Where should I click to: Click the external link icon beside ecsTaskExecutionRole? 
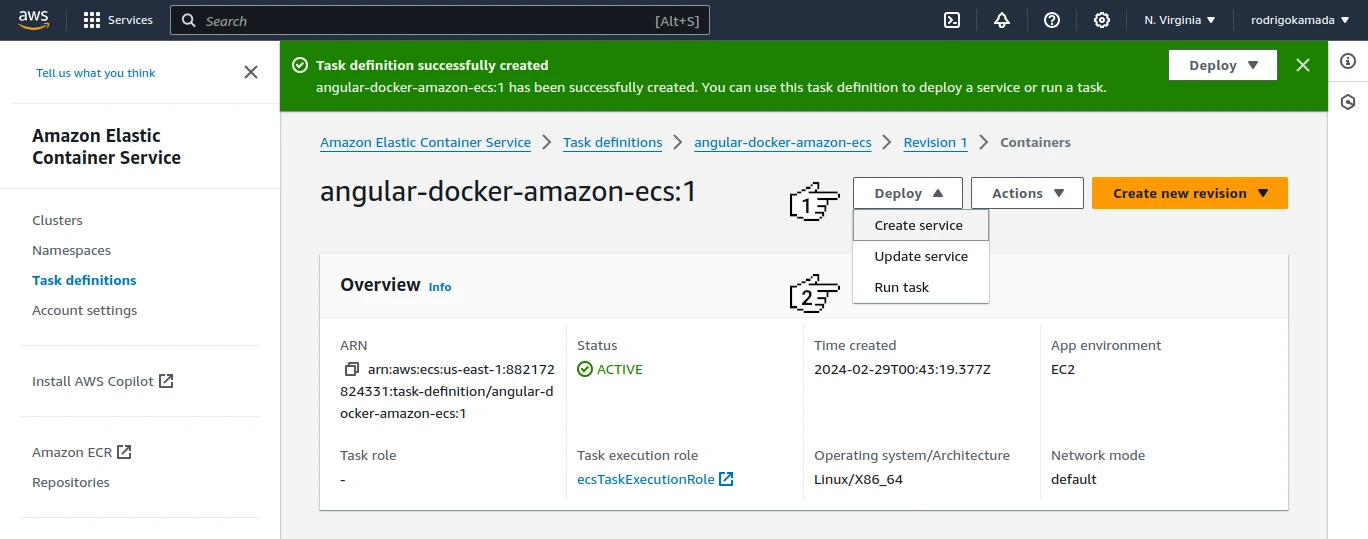[x=727, y=479]
